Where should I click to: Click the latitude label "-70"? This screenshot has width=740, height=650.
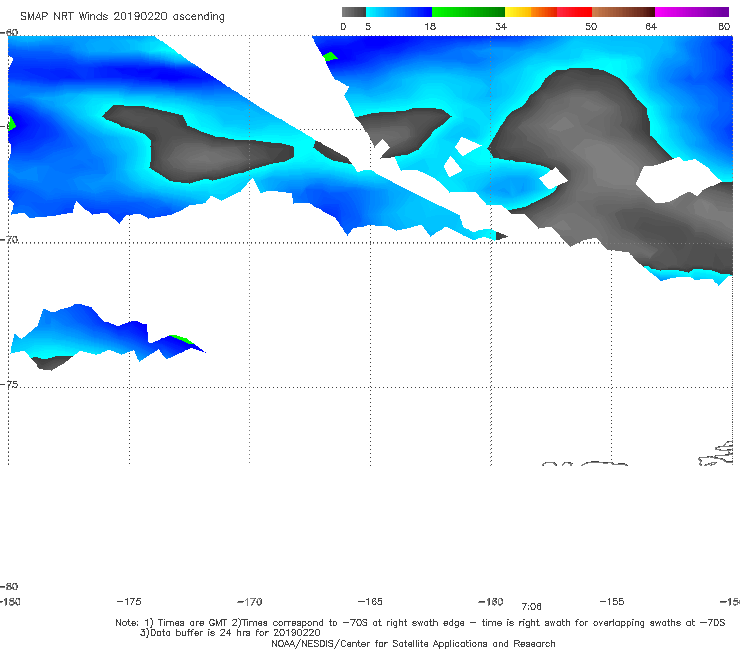pos(9,240)
